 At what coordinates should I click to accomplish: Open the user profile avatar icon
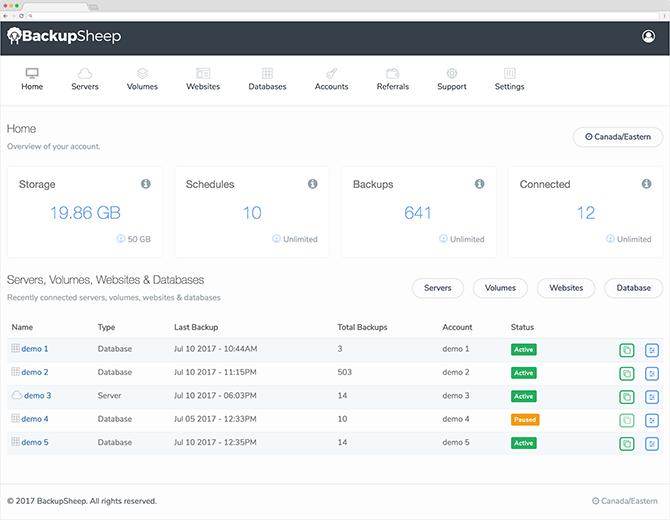648,36
